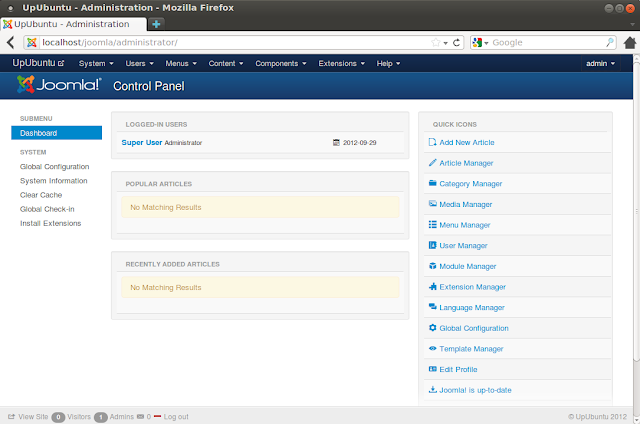Open the bookmark star dropdown arrow
Image resolution: width=640 pixels, height=424 pixels.
[x=445, y=43]
